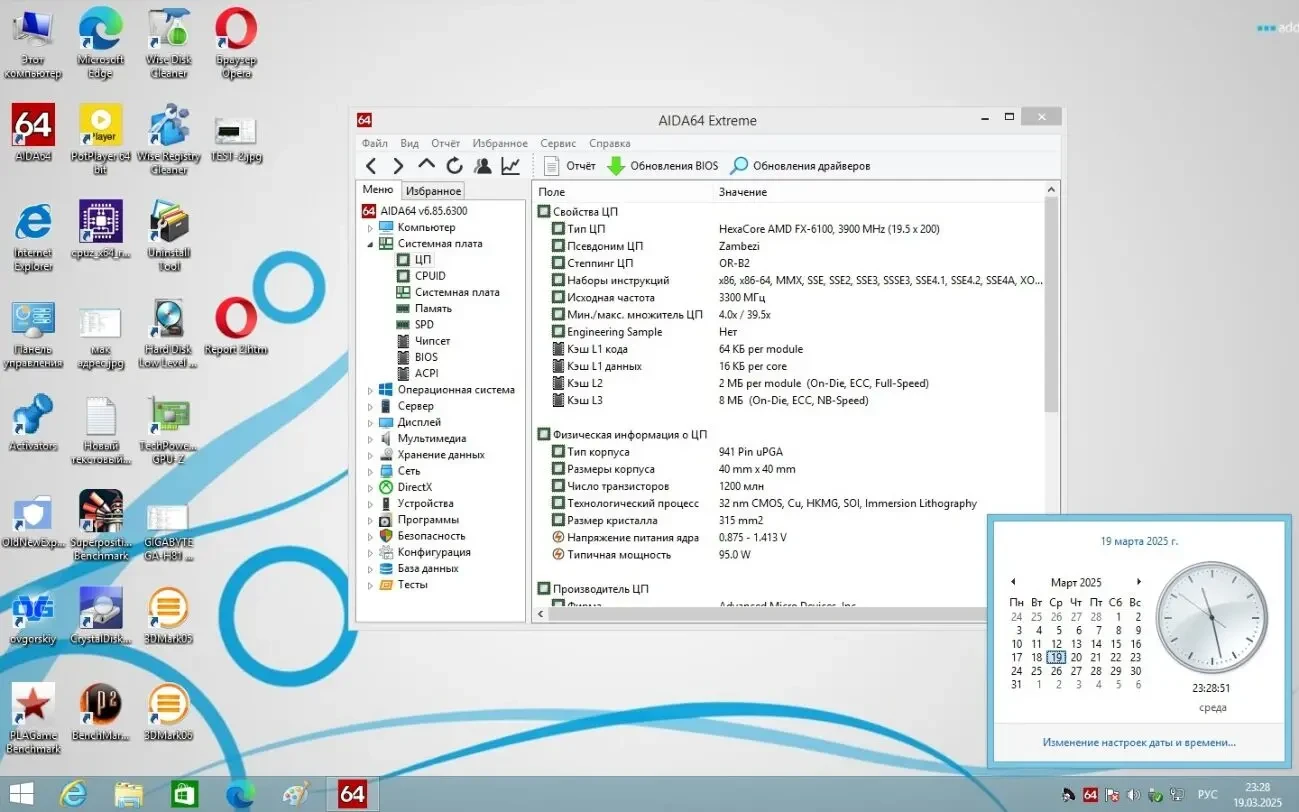
Task: Expand the Сеть tree node
Action: pos(370,471)
